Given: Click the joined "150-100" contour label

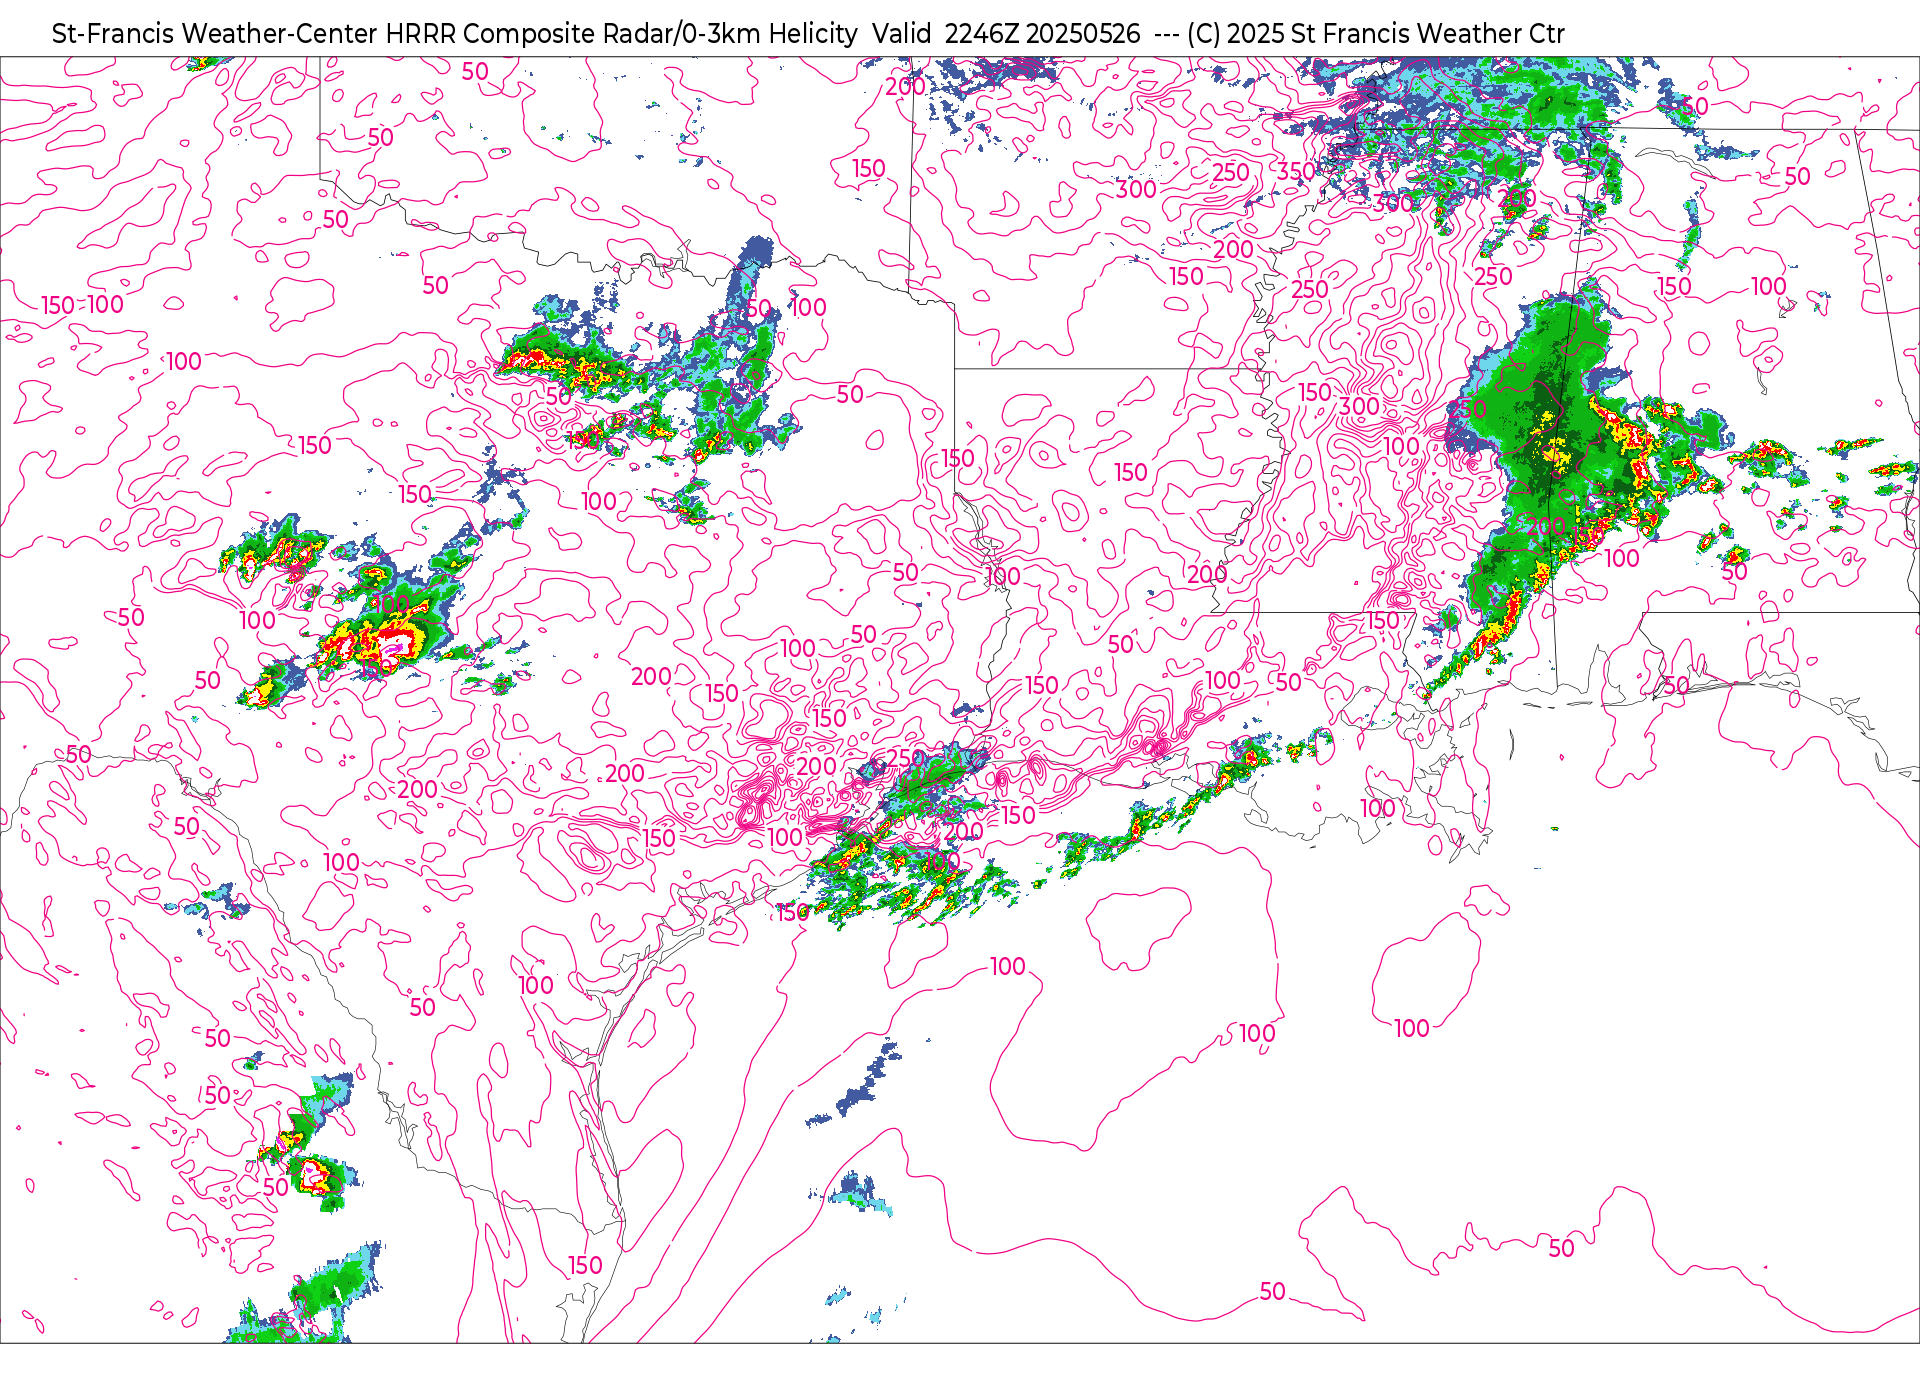Looking at the screenshot, I should click(83, 305).
